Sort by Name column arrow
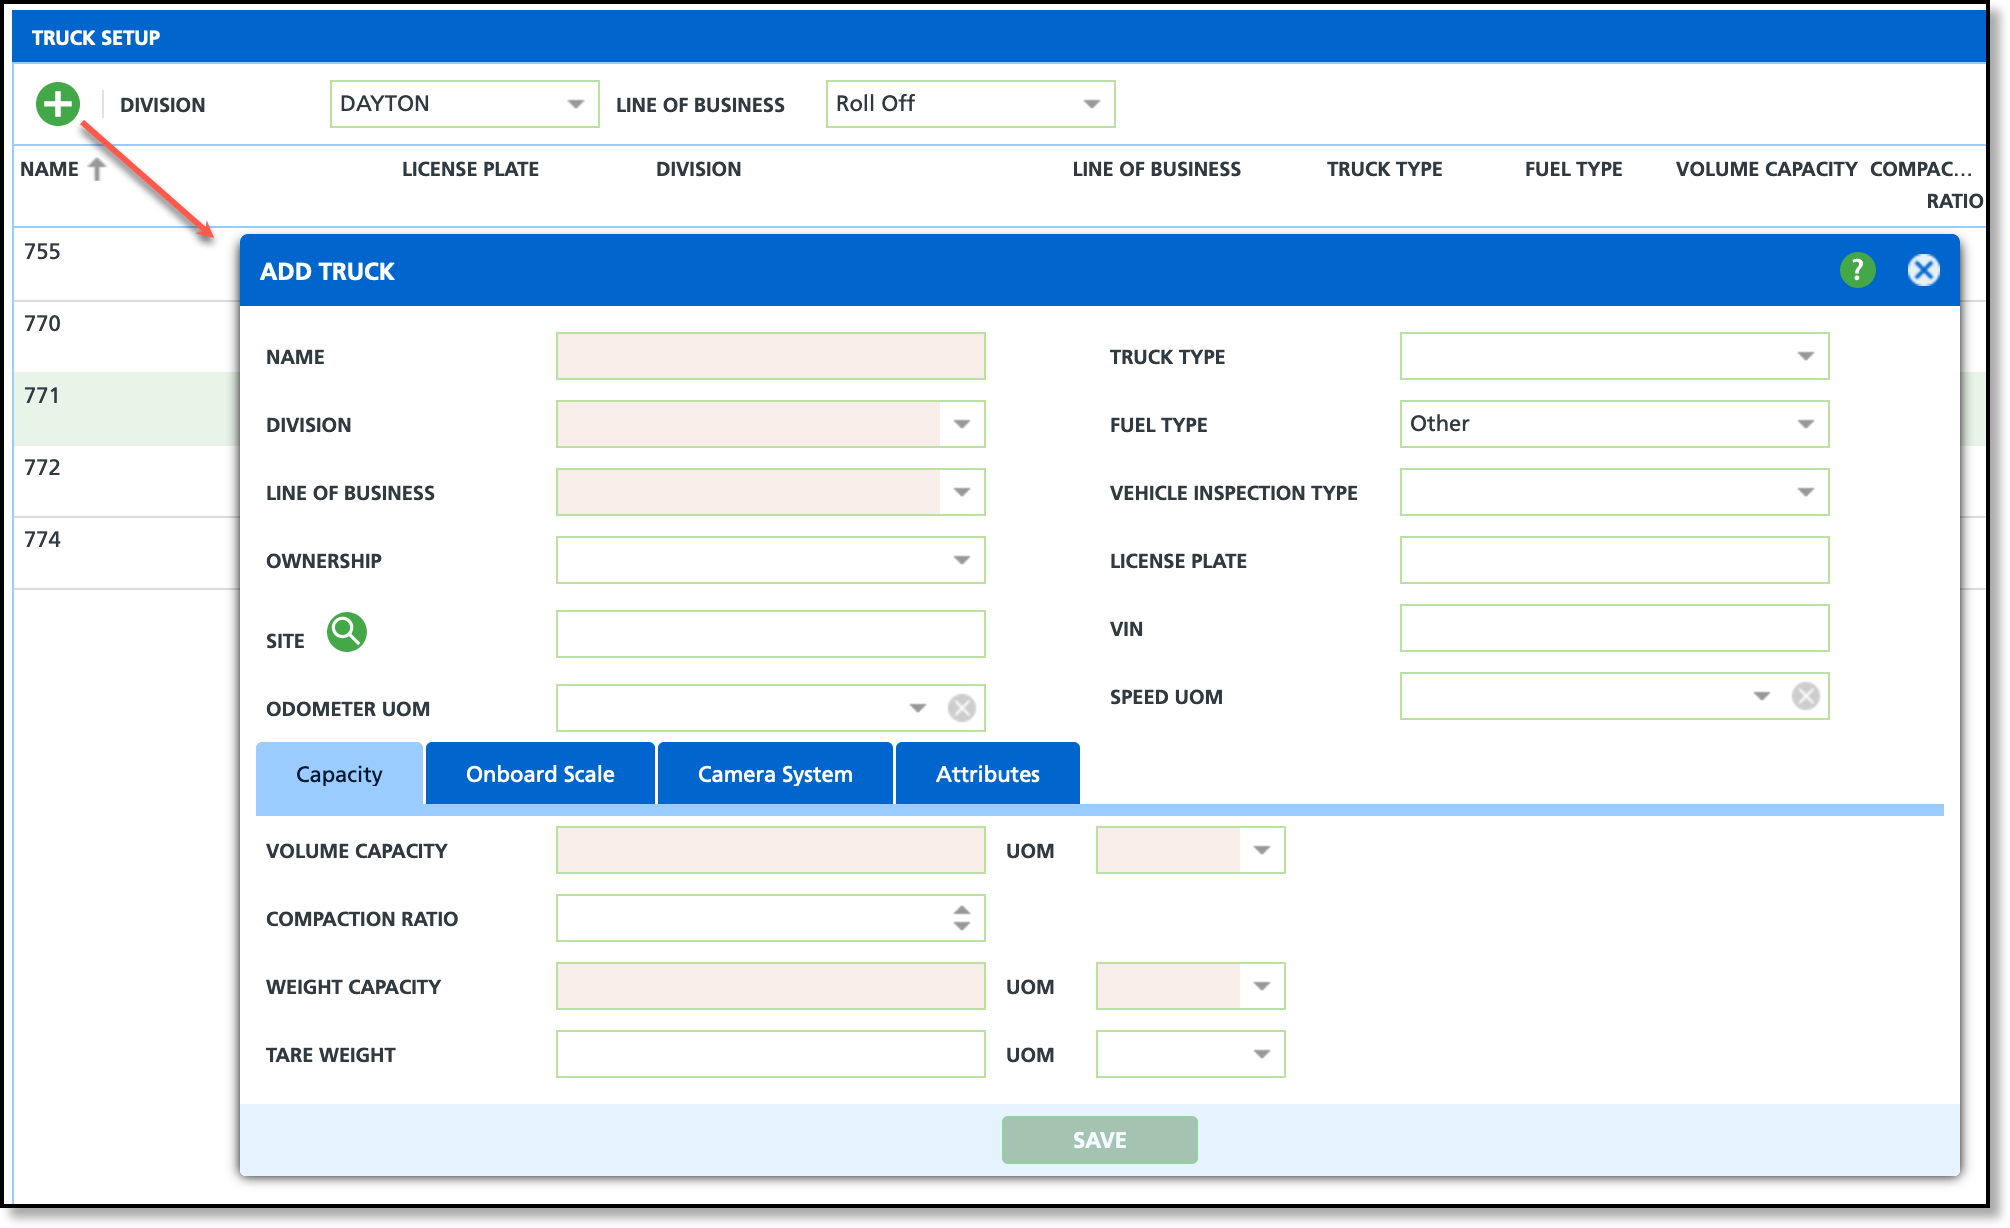This screenshot has height=1228, width=2010. [x=97, y=169]
